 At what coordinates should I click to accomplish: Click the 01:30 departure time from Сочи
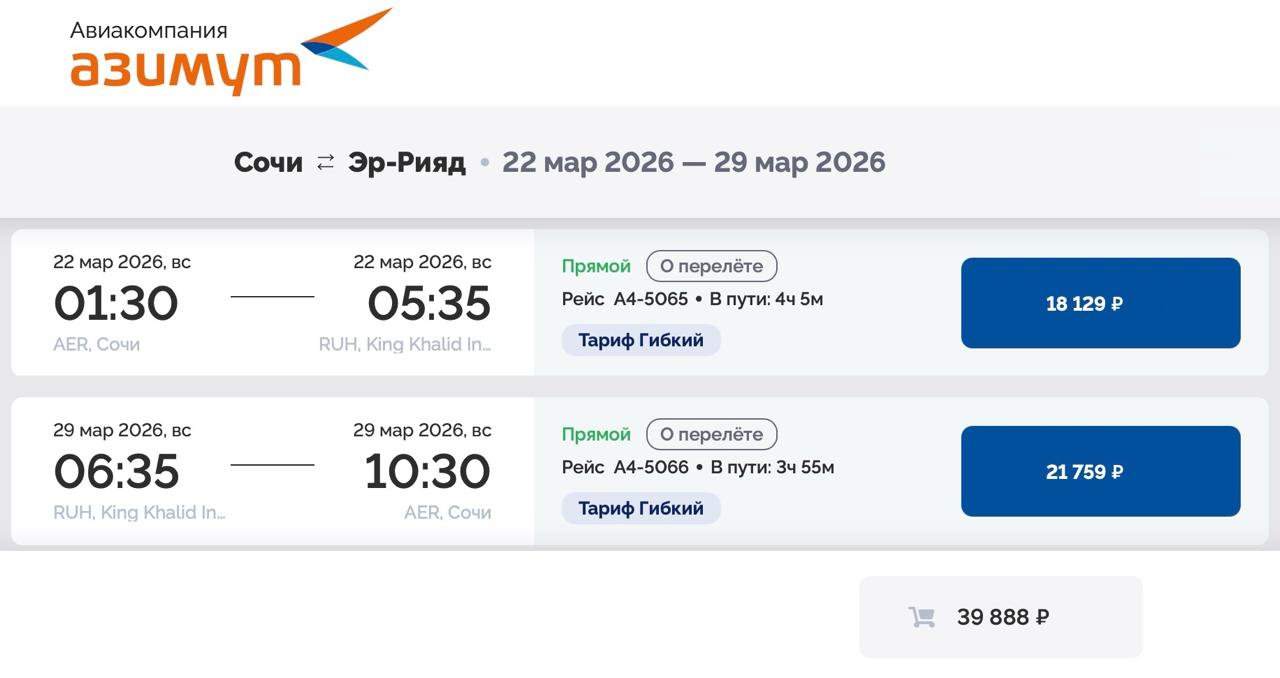(x=116, y=303)
